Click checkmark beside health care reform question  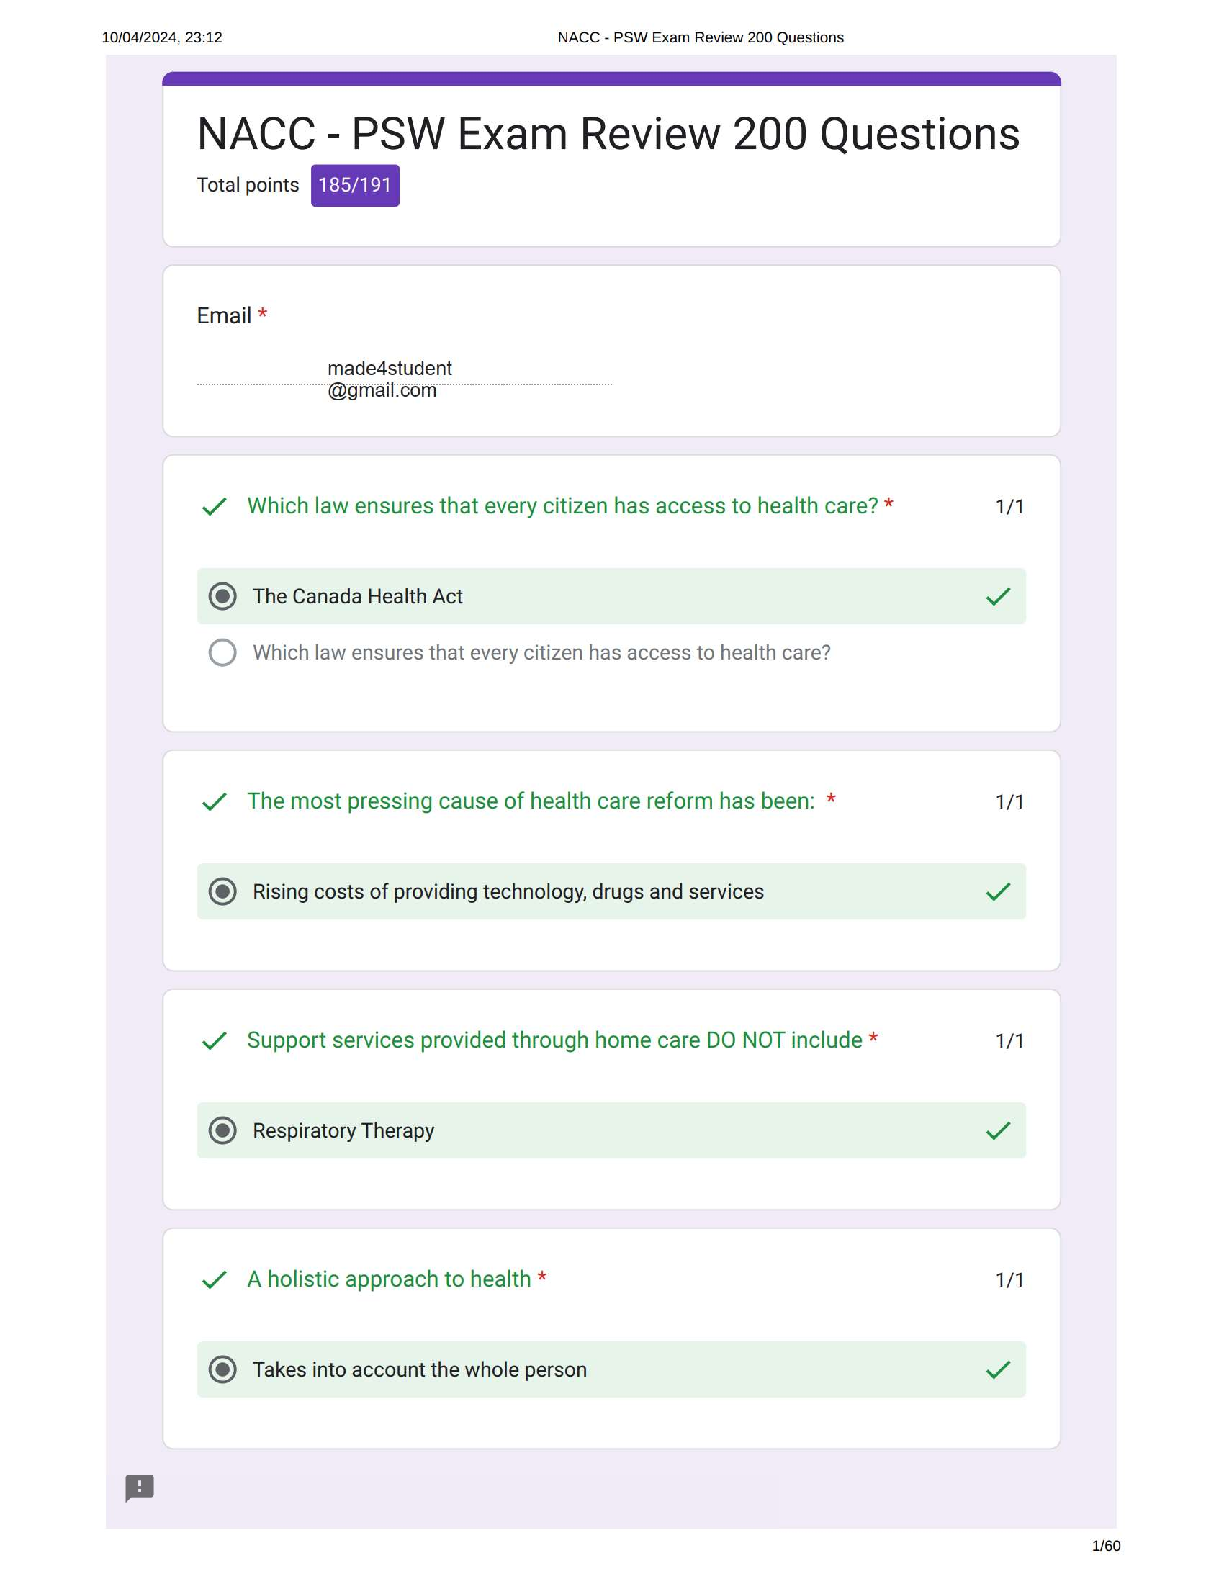[x=214, y=802]
